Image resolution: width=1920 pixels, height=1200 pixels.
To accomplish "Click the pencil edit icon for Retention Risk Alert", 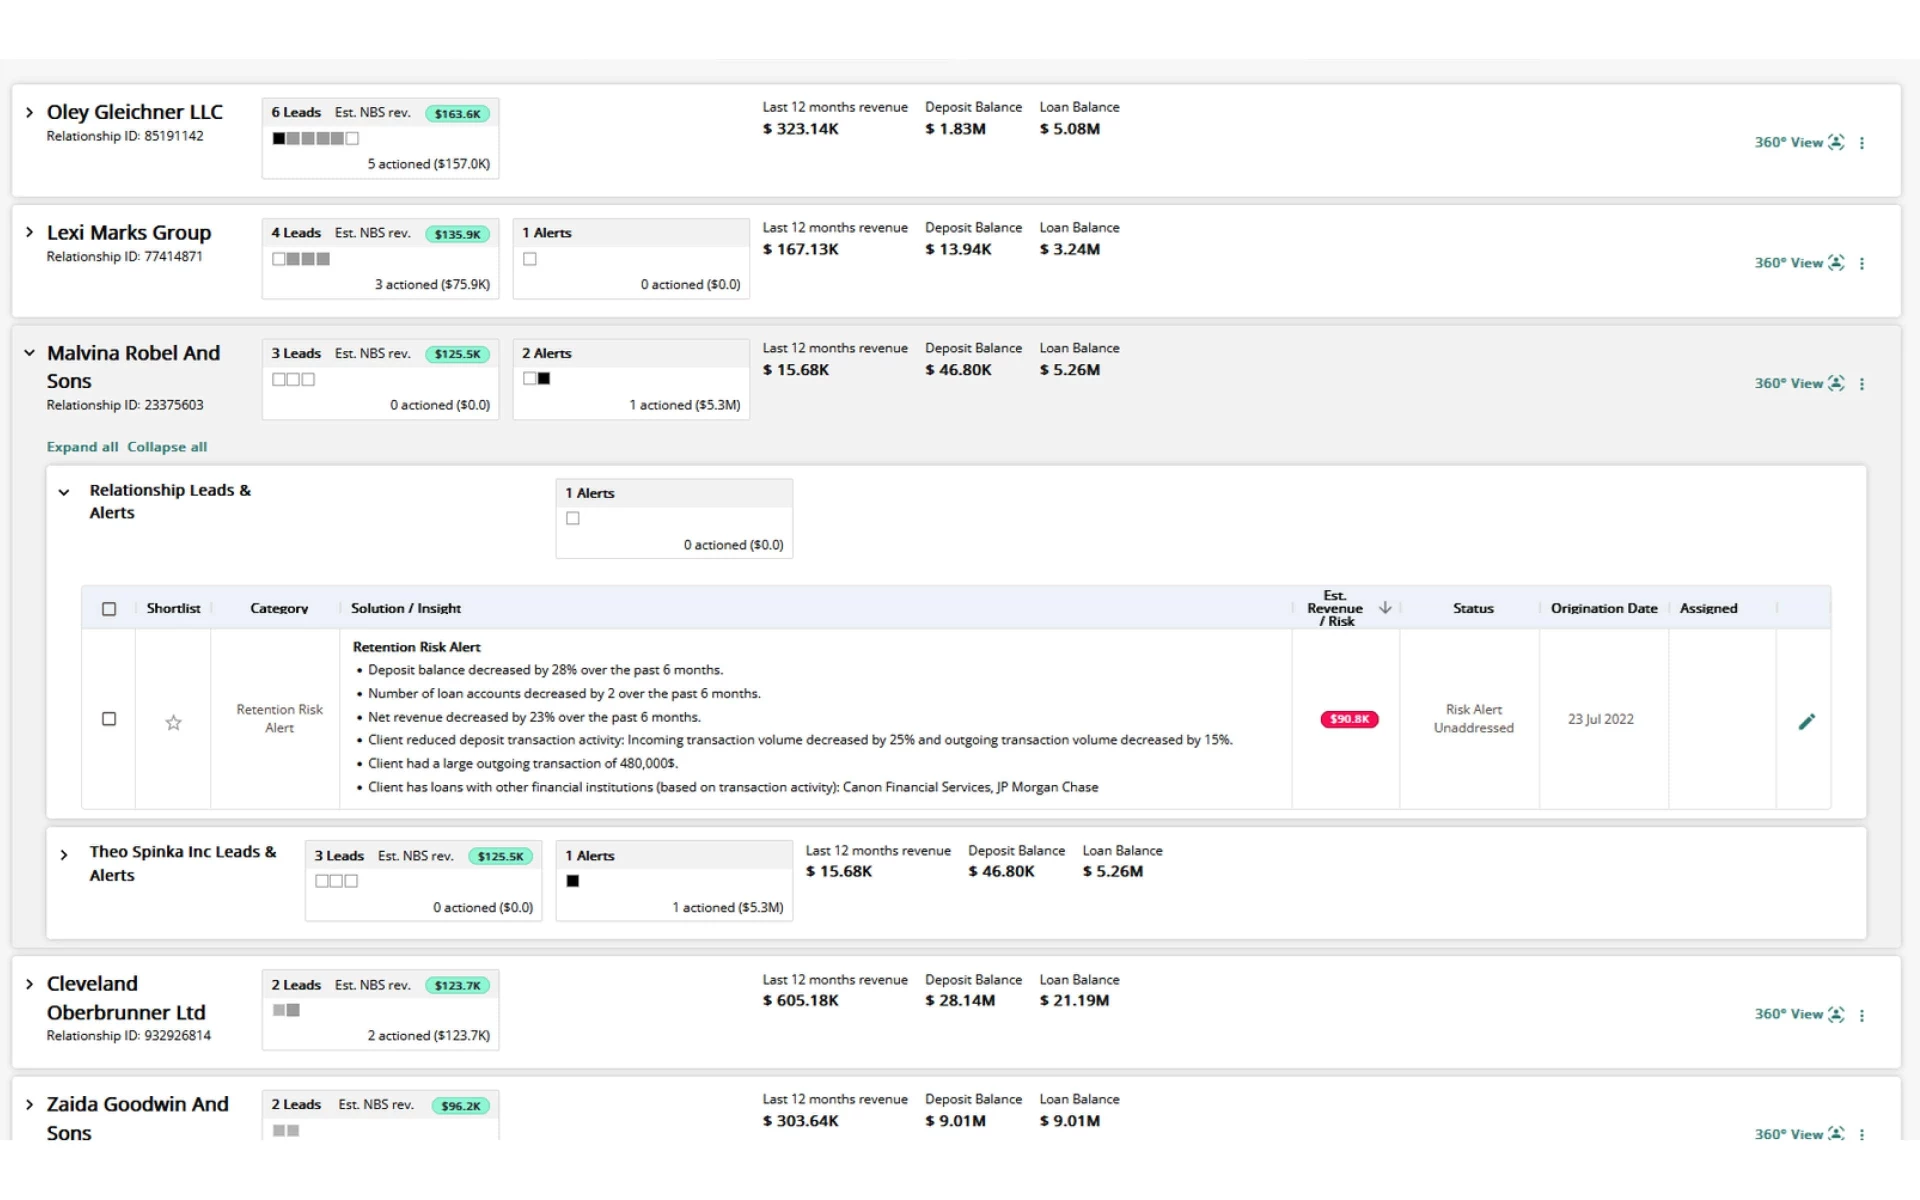I will (x=1806, y=721).
